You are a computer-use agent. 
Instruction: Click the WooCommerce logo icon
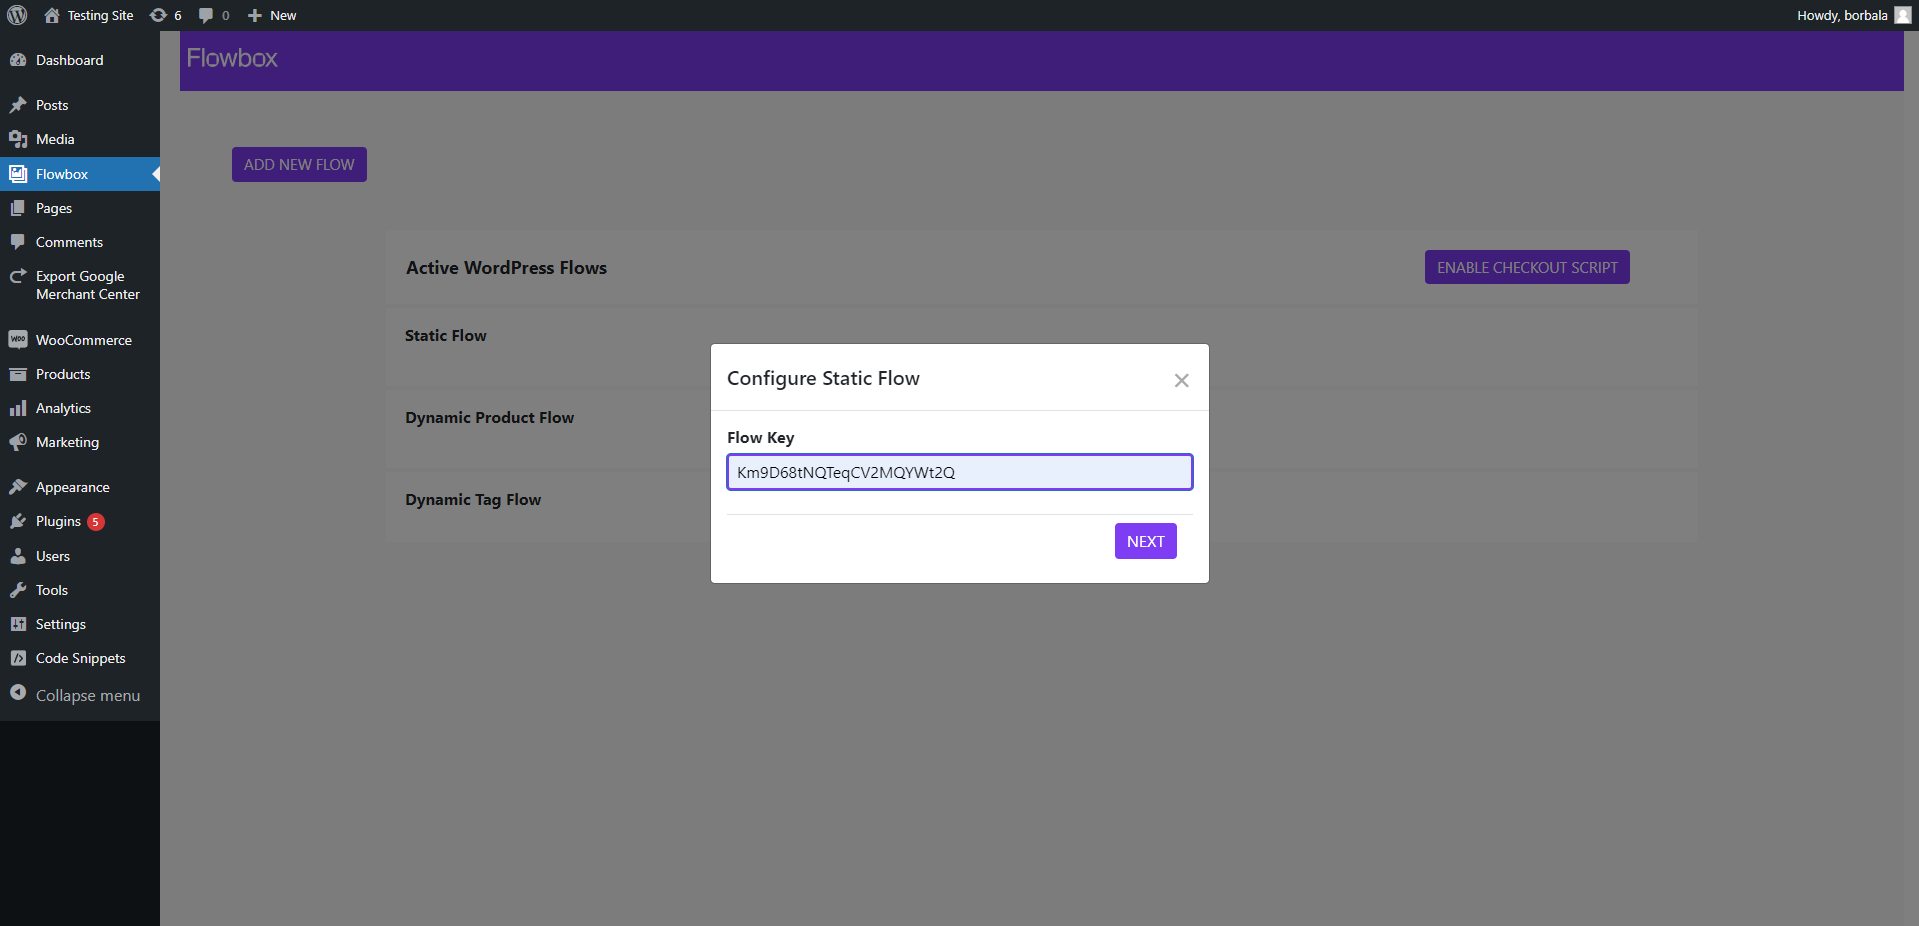(x=18, y=340)
